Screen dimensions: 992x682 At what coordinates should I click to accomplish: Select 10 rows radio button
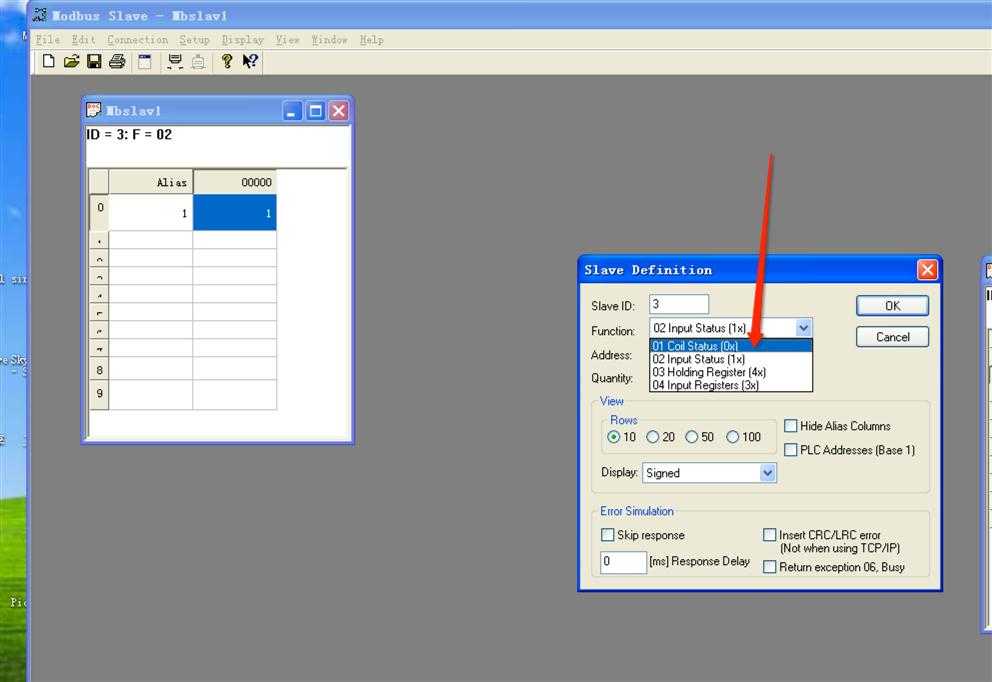coord(613,437)
